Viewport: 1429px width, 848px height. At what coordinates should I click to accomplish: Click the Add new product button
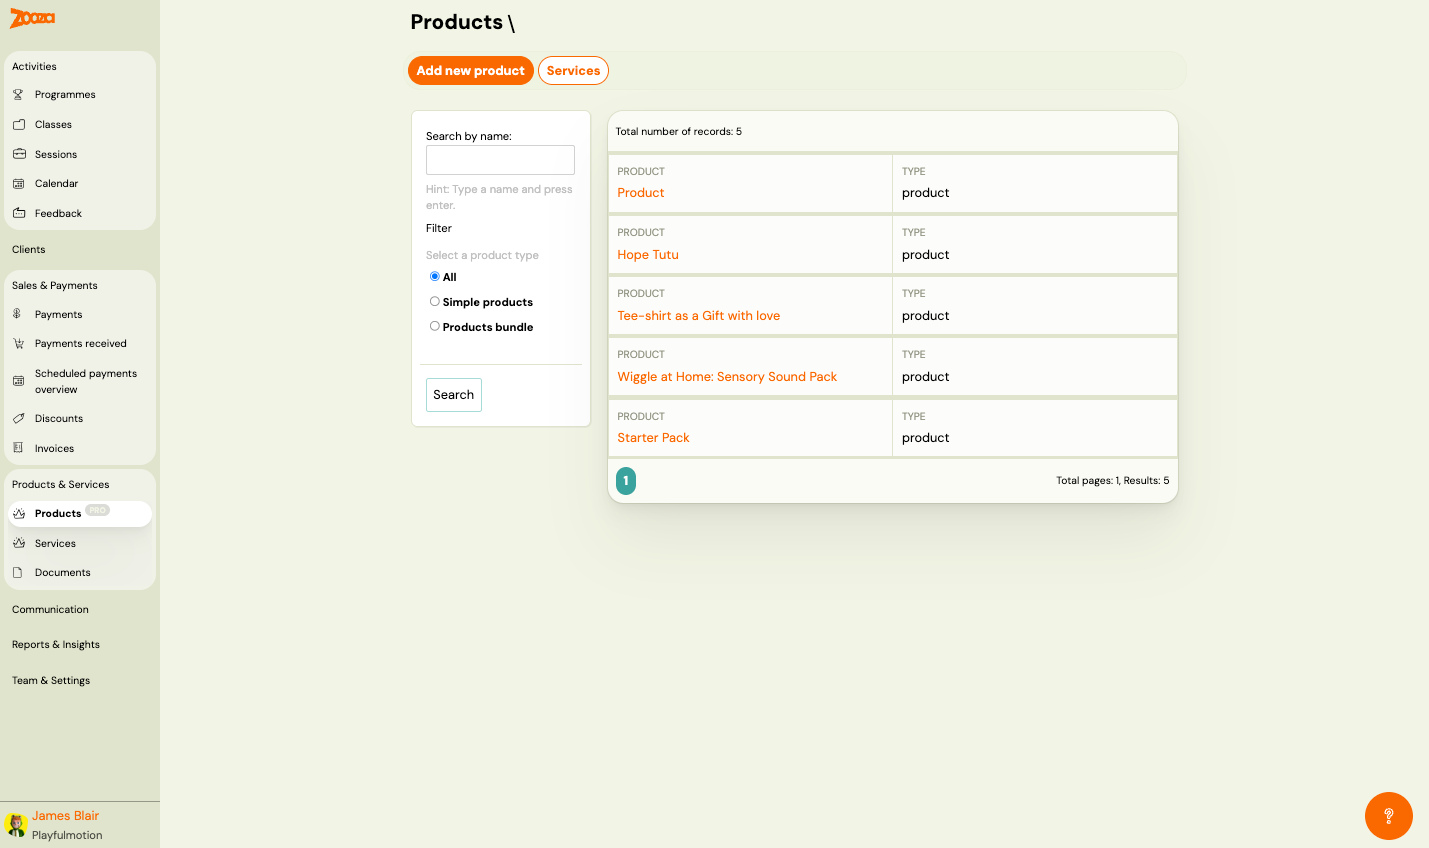[x=470, y=70]
